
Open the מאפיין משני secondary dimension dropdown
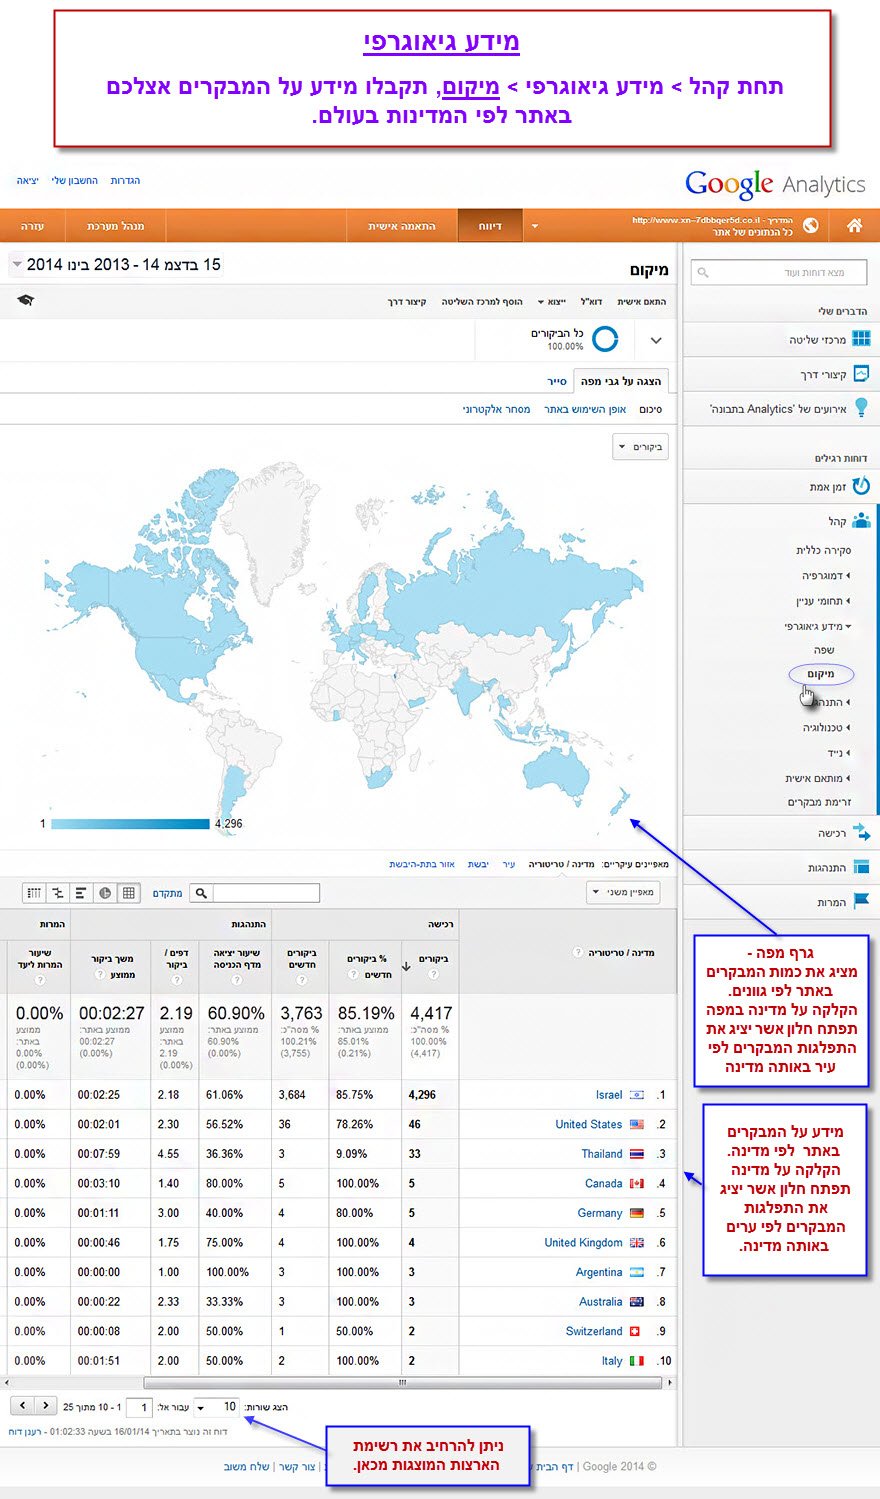[x=623, y=892]
